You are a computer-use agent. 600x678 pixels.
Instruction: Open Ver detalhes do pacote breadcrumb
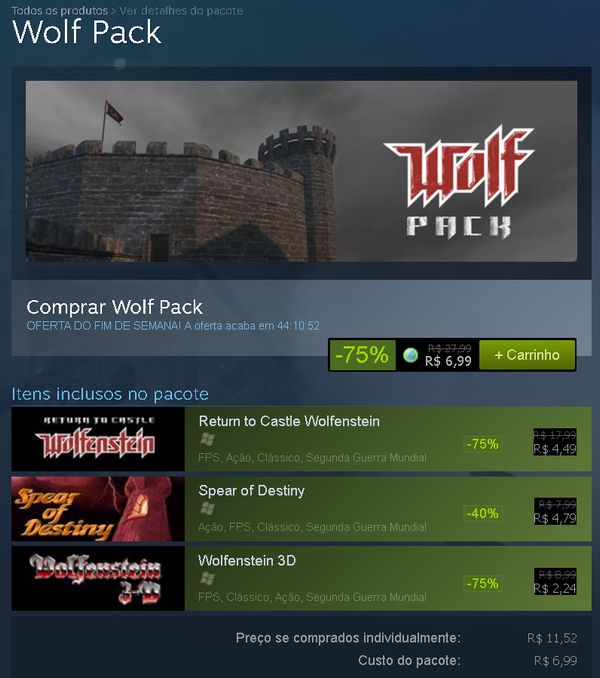(x=181, y=10)
